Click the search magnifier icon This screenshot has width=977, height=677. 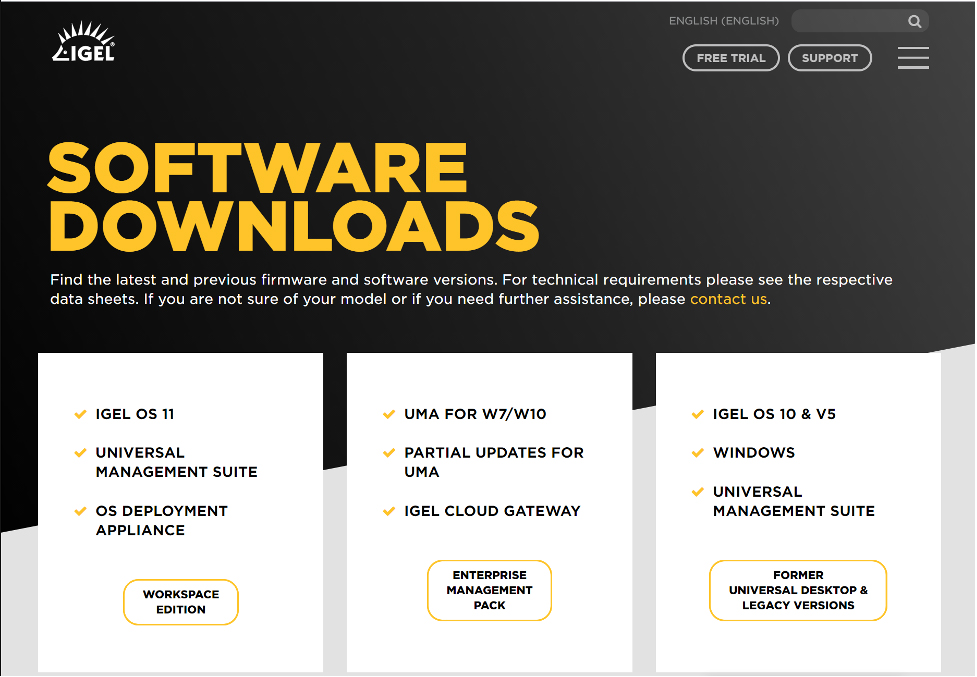click(x=914, y=21)
